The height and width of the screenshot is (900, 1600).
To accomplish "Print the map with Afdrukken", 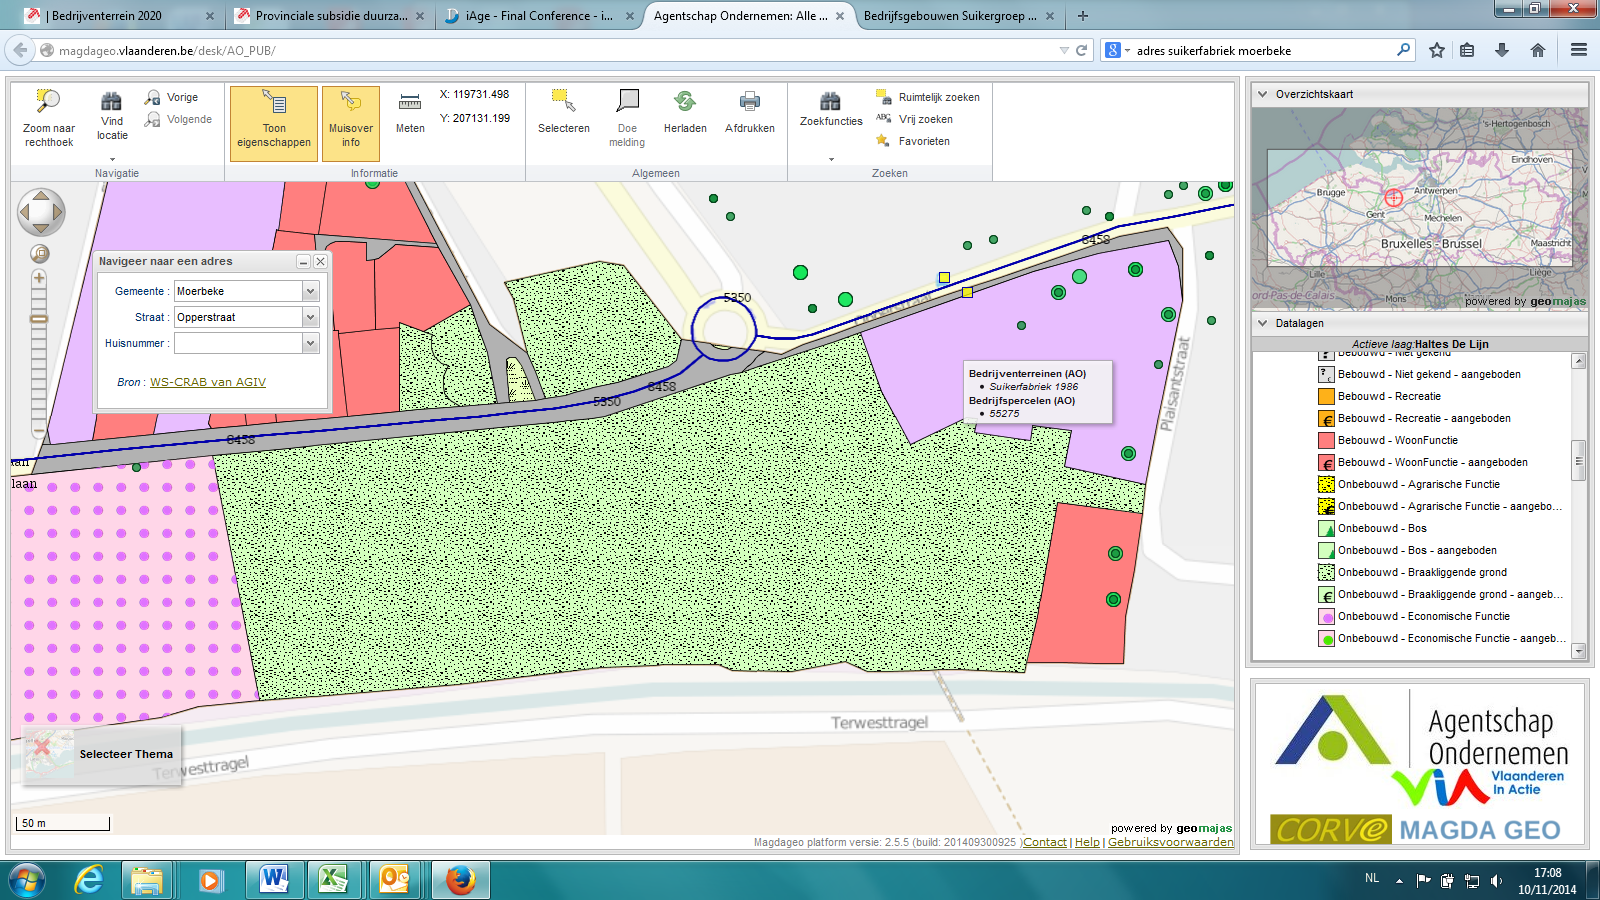I will [750, 112].
